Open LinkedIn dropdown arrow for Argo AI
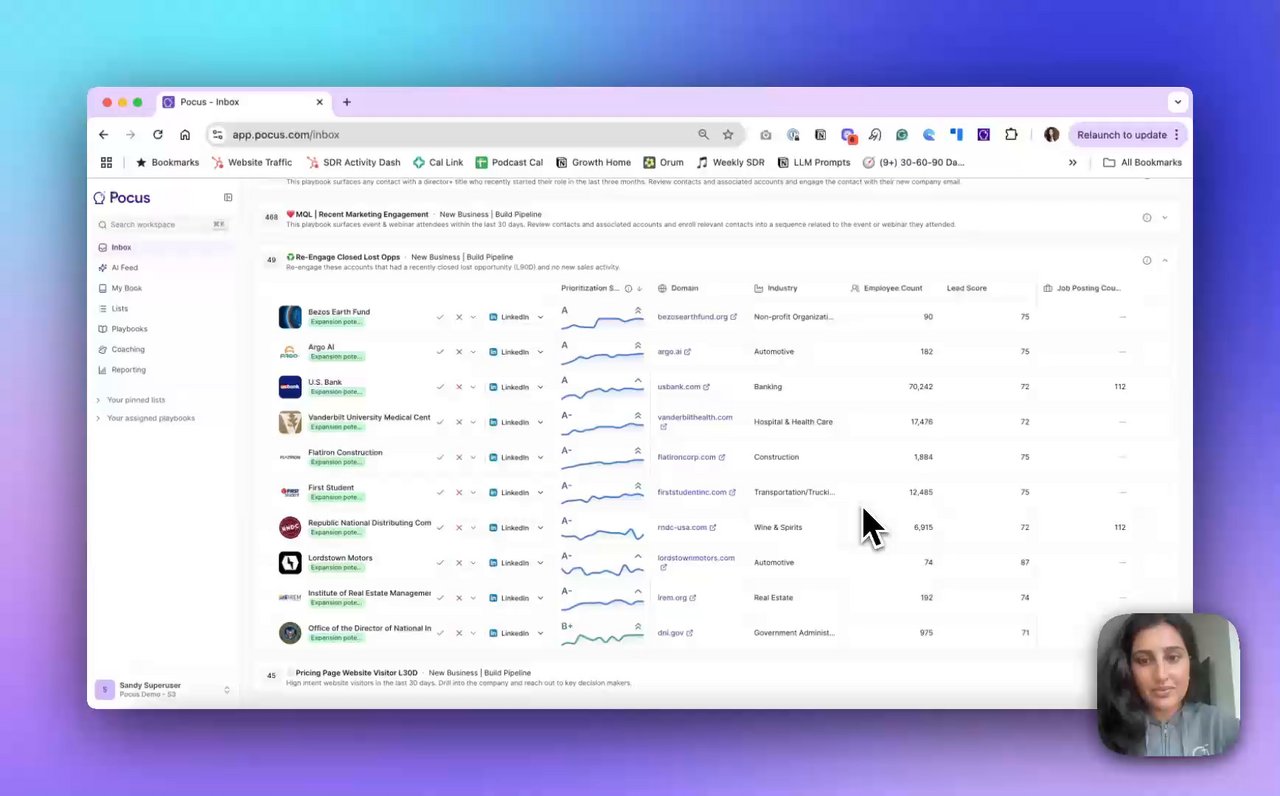Viewport: 1280px width, 796px height. [x=541, y=352]
